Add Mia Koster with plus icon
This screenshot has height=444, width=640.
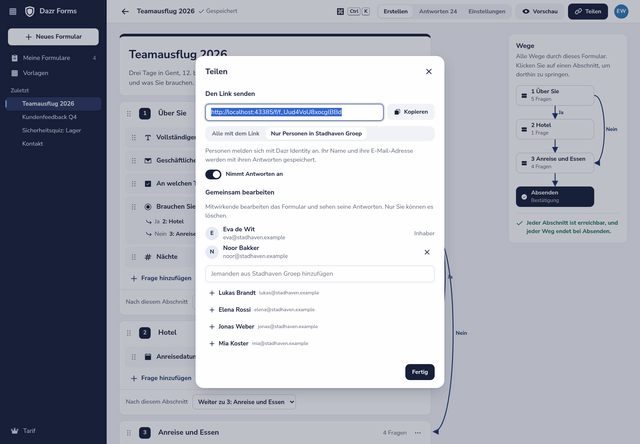[x=212, y=344]
